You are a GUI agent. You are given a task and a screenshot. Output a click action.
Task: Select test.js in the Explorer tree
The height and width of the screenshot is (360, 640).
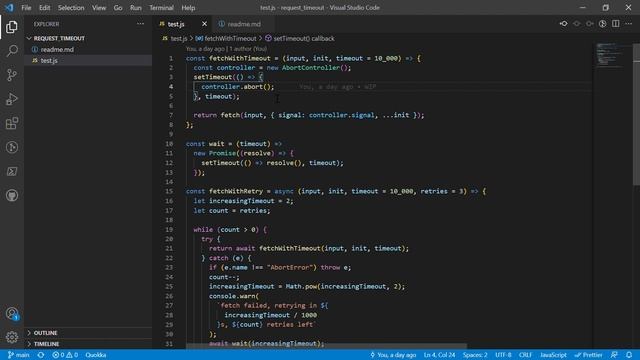(49, 60)
